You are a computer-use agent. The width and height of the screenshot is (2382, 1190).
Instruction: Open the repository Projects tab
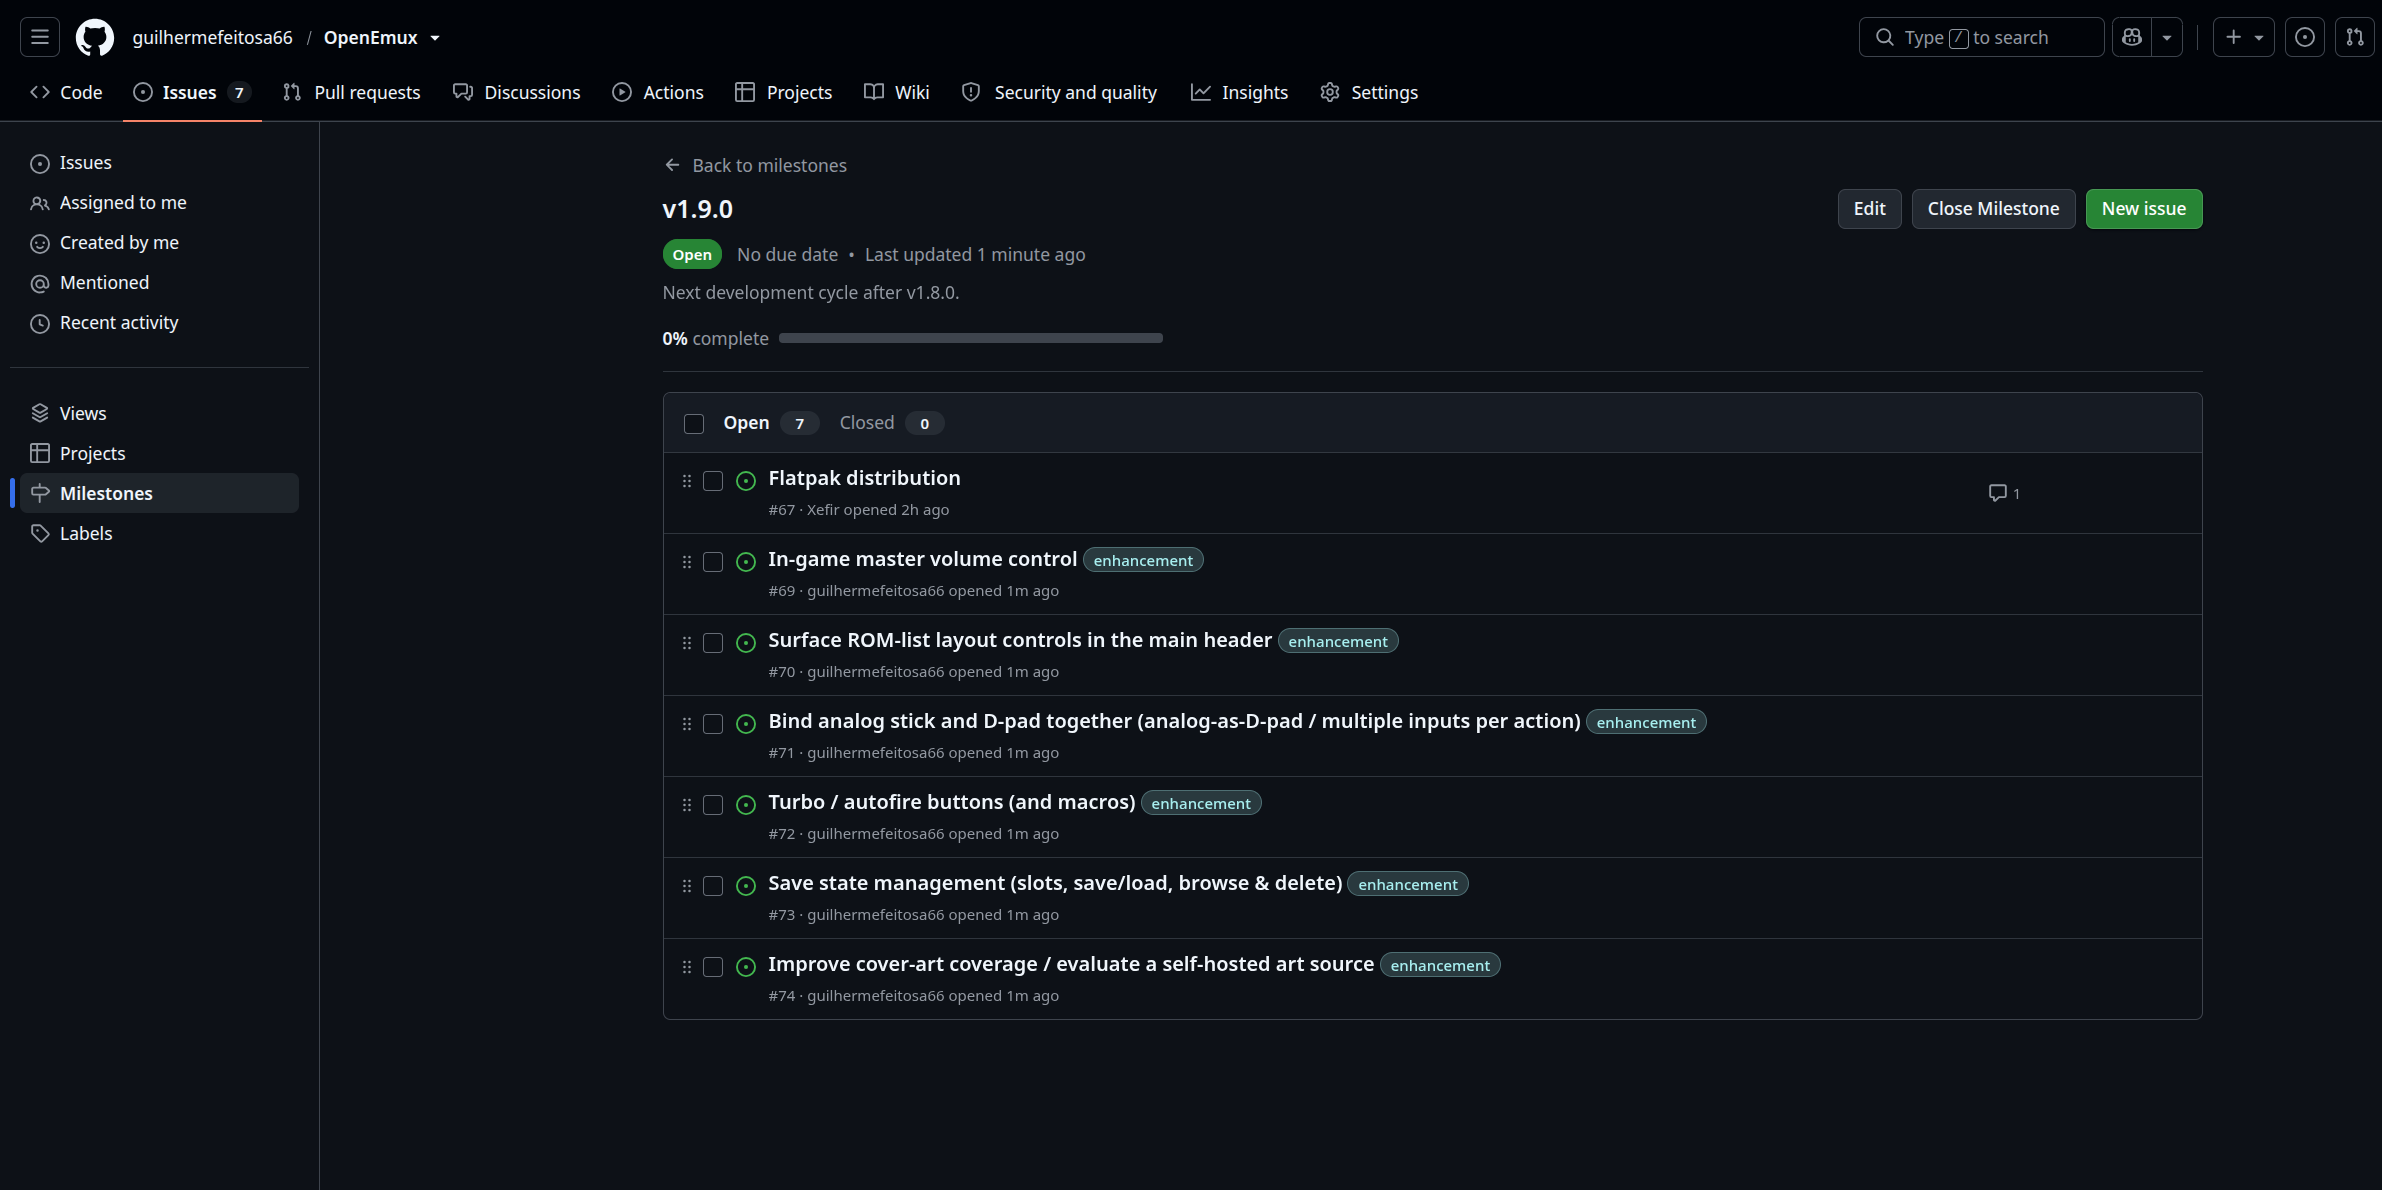(x=783, y=92)
